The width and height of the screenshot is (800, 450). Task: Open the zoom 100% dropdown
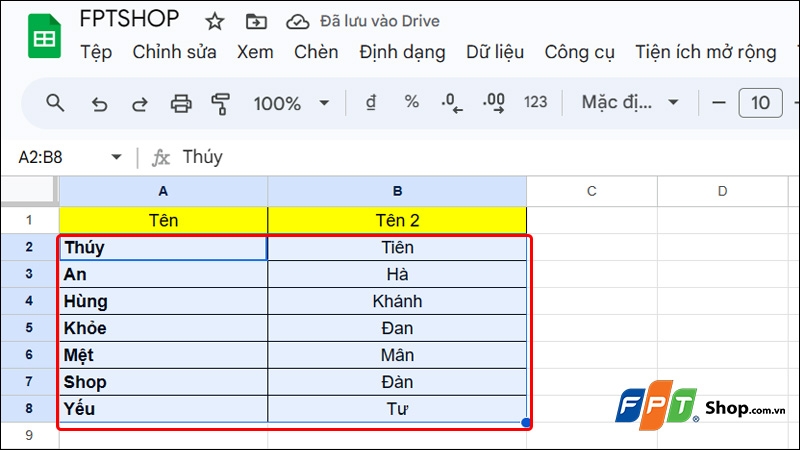[x=291, y=104]
